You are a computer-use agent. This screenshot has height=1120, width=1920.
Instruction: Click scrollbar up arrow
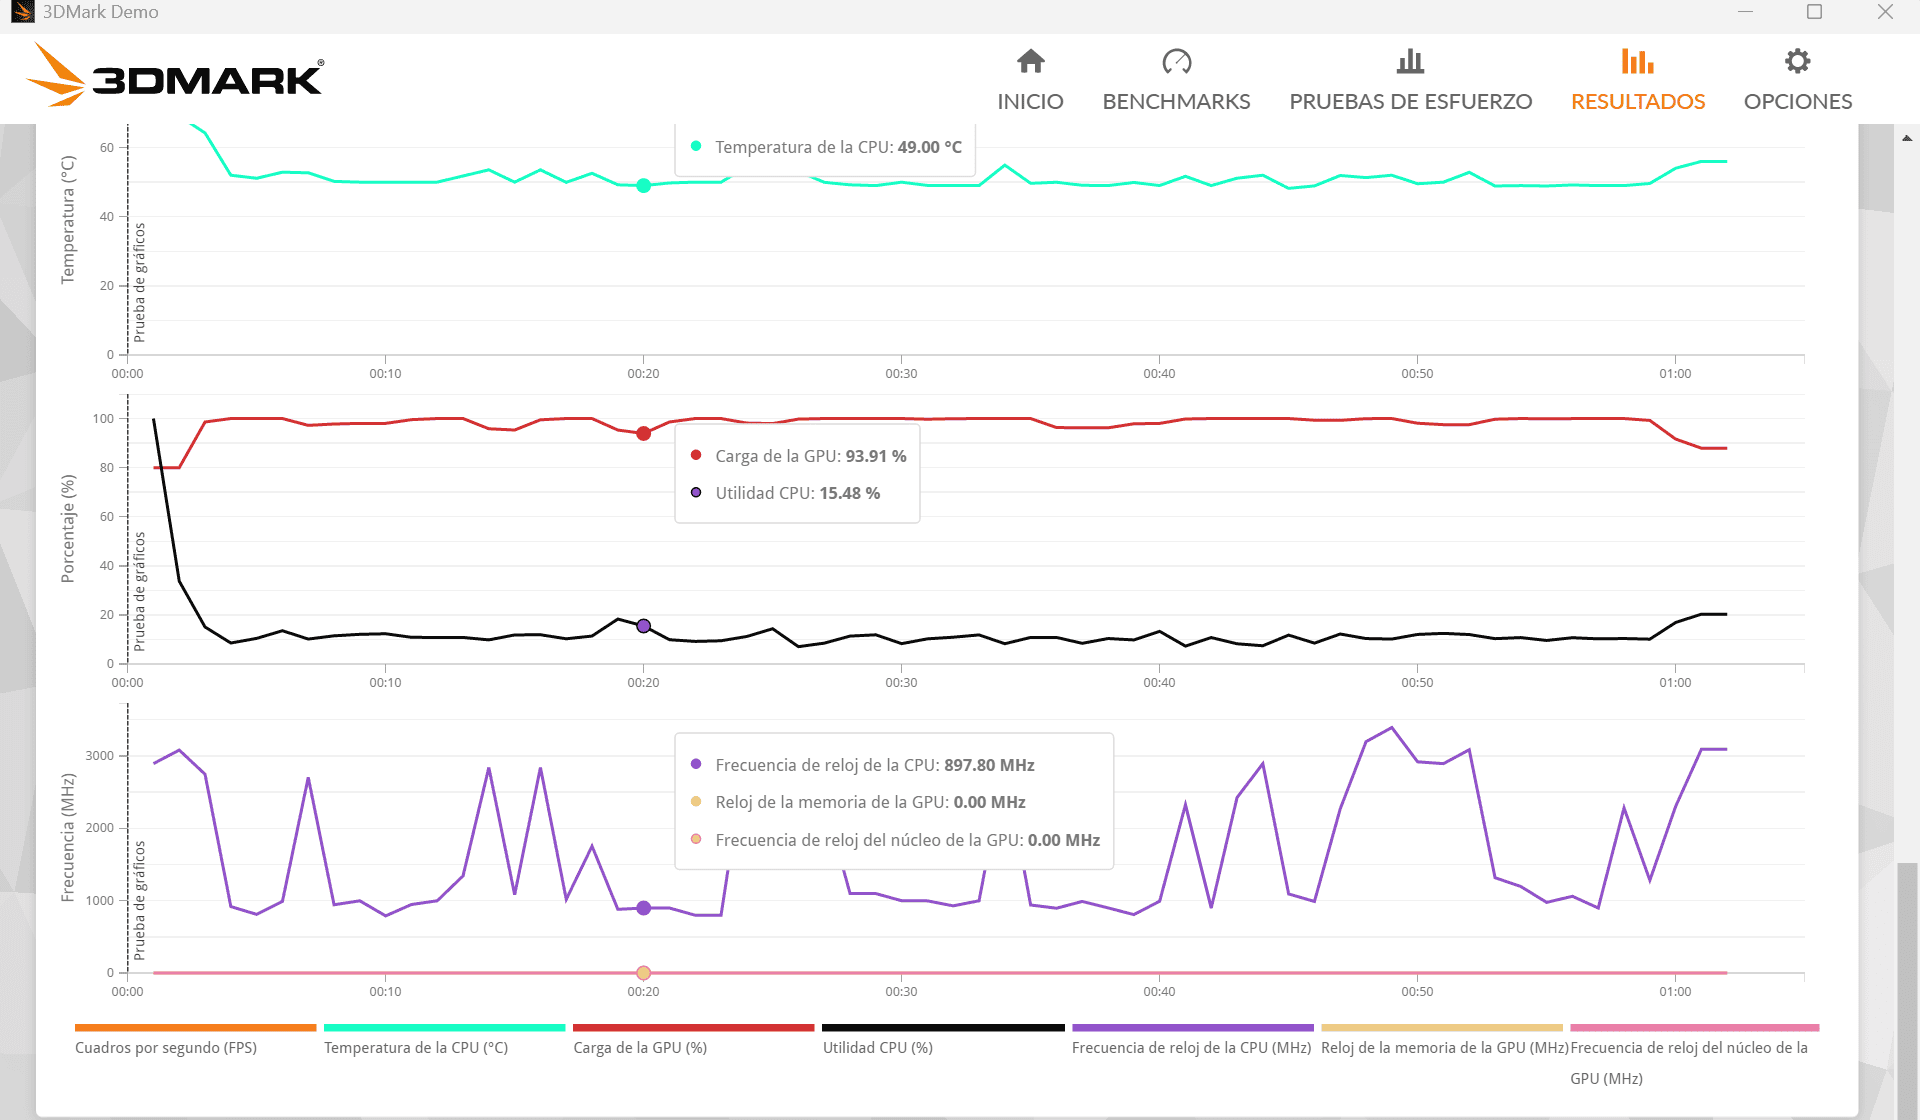1907,138
